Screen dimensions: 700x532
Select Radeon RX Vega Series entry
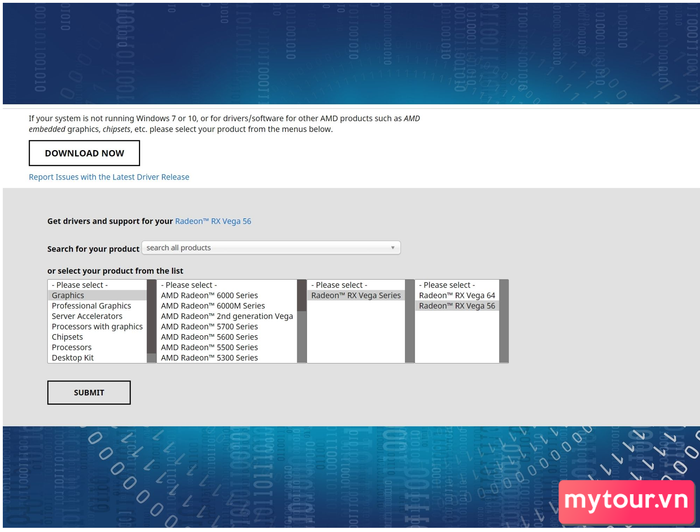coord(356,295)
